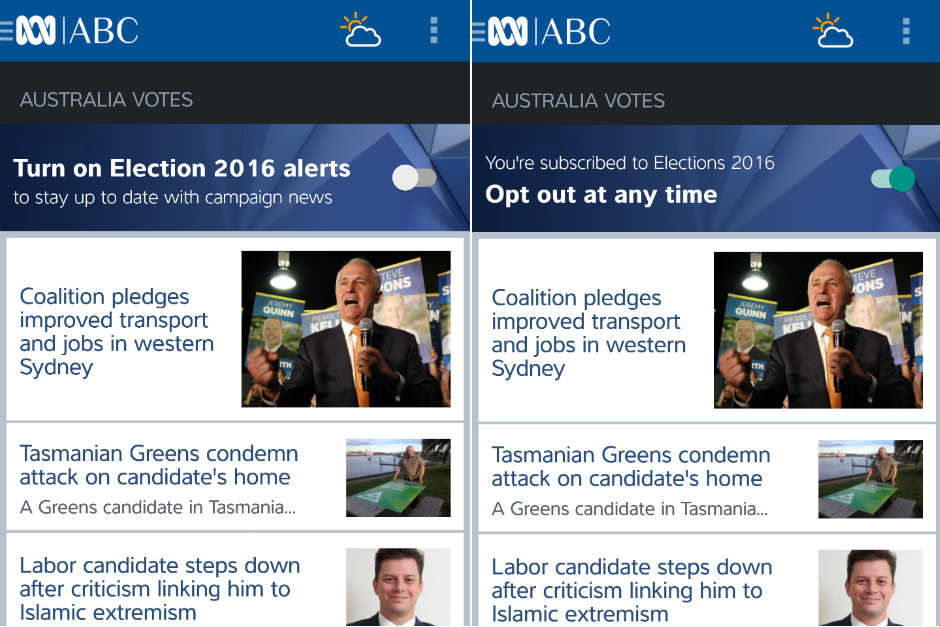Read the Tasmanian Greens candidate attack story
This screenshot has height=627, width=940.
pos(158,466)
